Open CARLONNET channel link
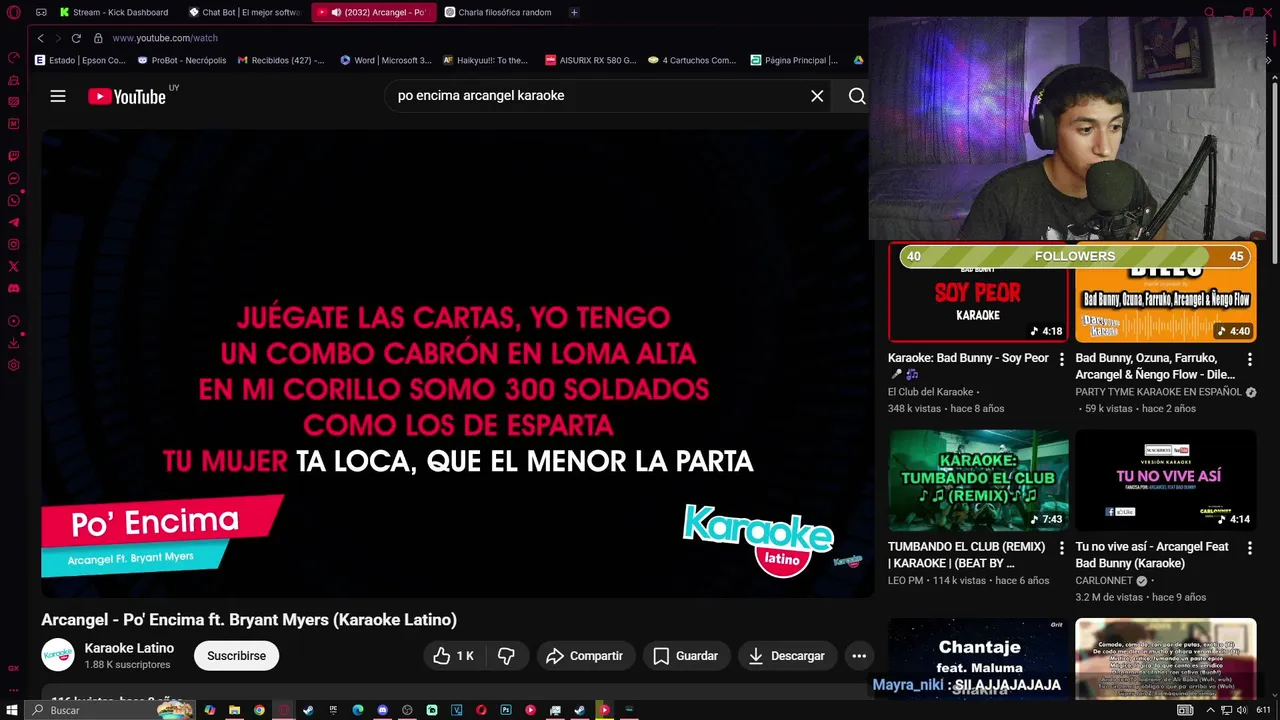 click(x=1104, y=581)
